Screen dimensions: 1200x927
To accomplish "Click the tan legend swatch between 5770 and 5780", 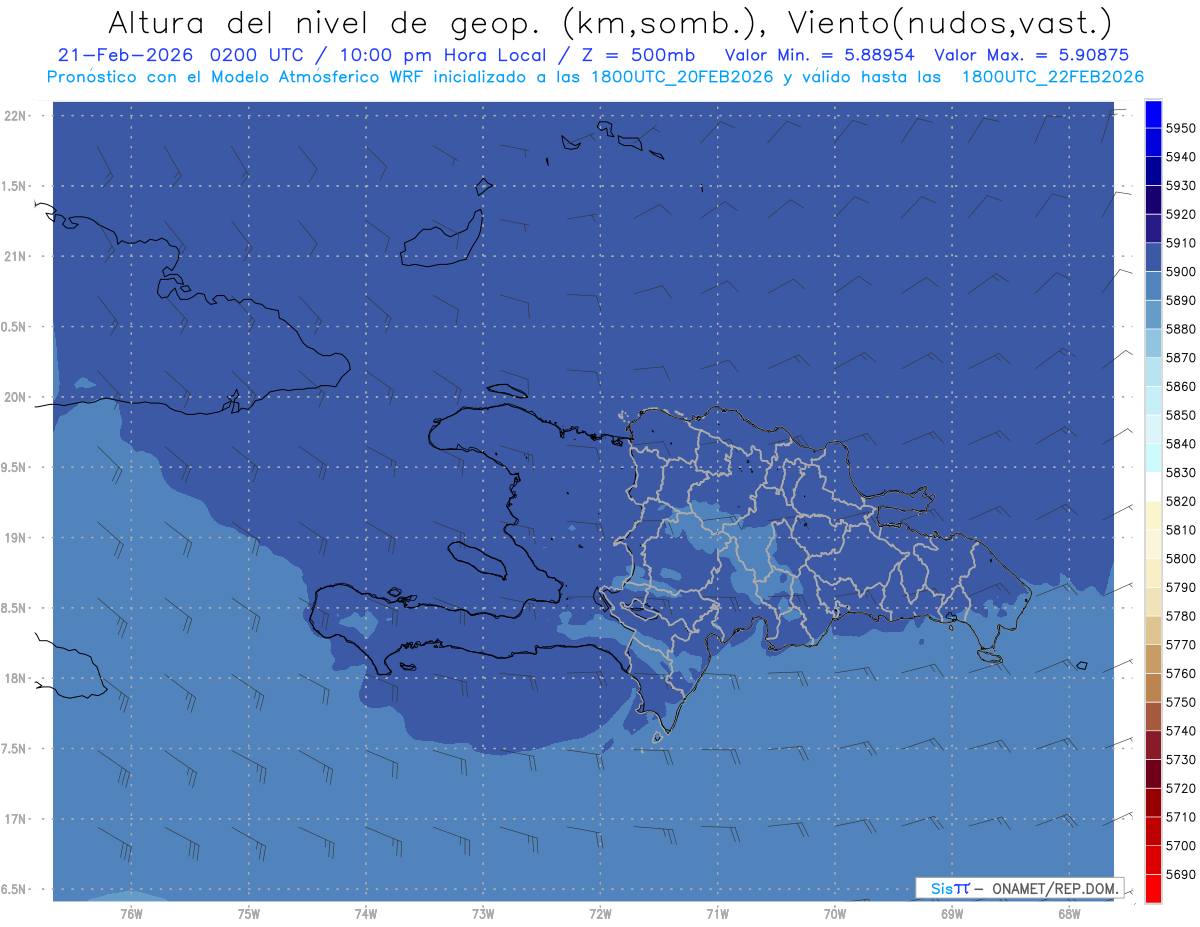I will (1153, 630).
